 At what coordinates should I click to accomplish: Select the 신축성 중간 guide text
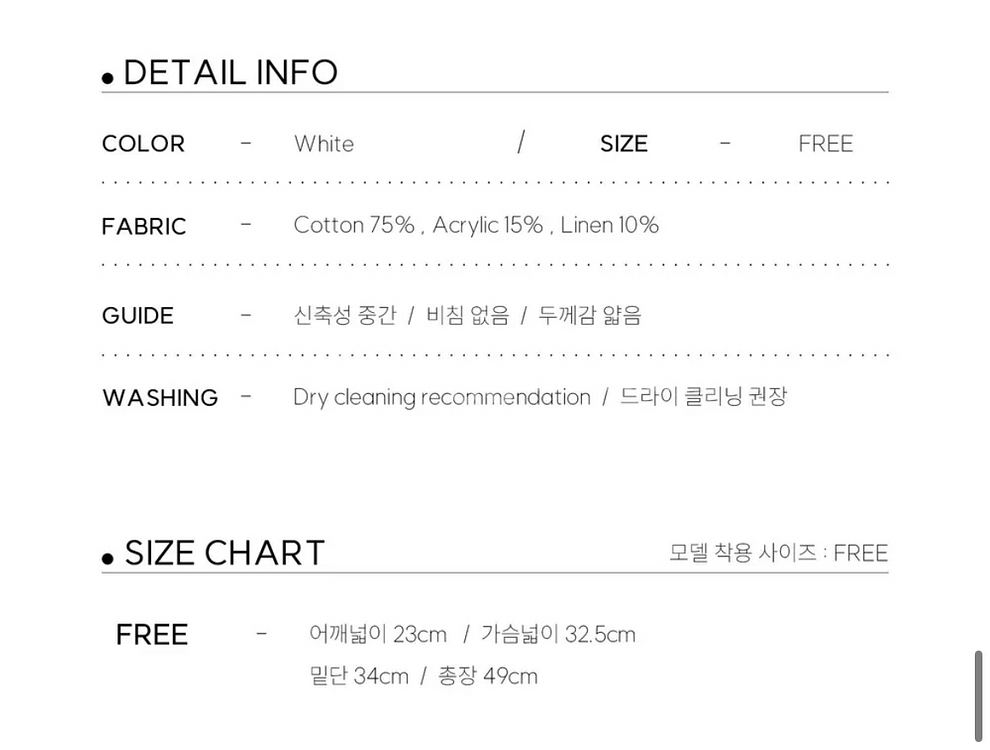tap(345, 315)
